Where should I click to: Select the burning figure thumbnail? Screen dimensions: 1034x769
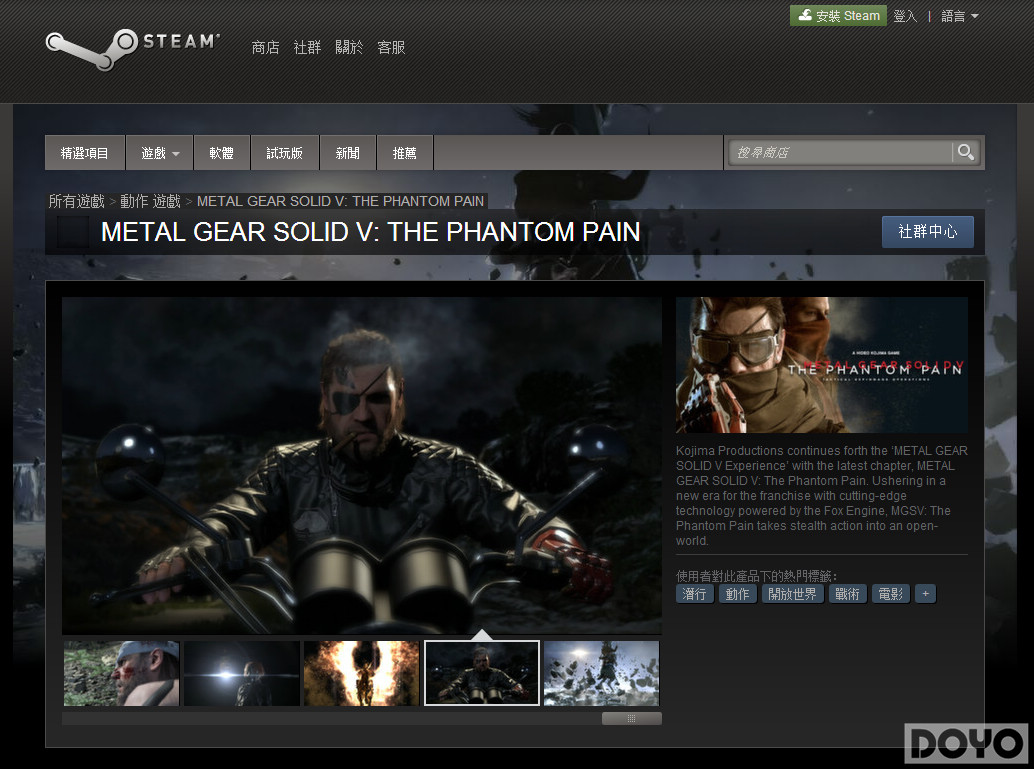click(361, 673)
